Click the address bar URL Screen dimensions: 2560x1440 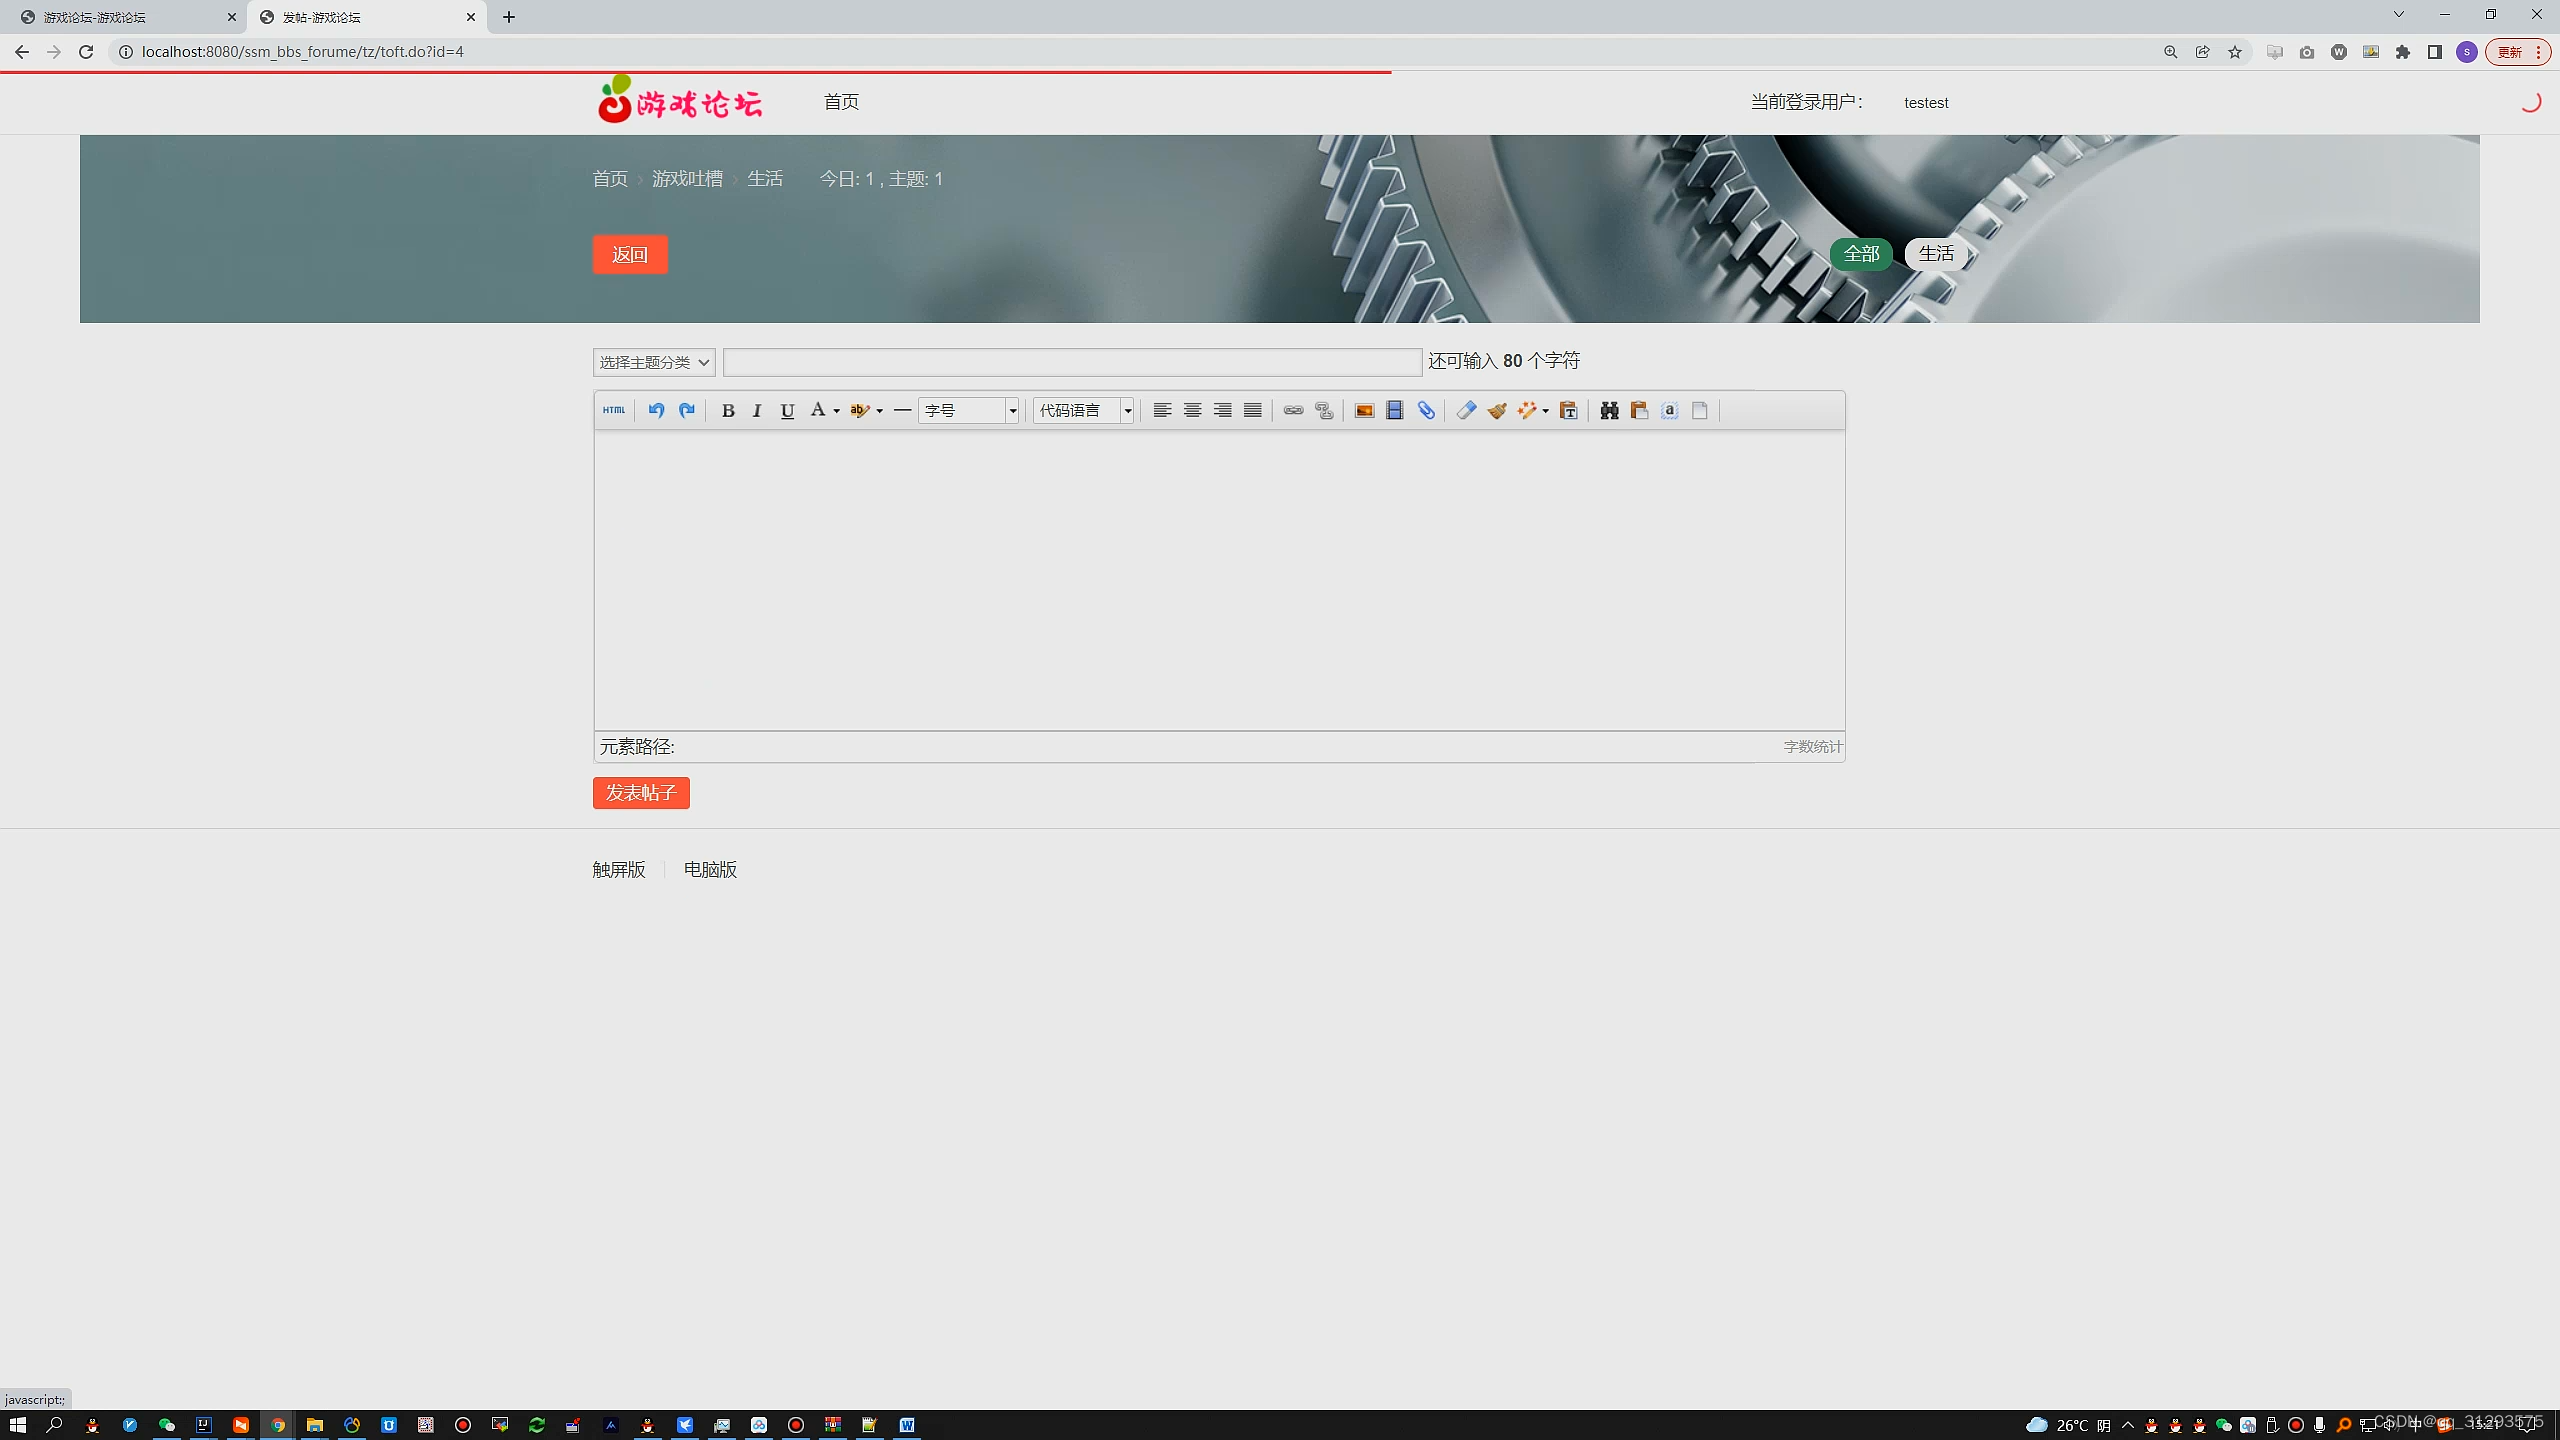click(303, 52)
